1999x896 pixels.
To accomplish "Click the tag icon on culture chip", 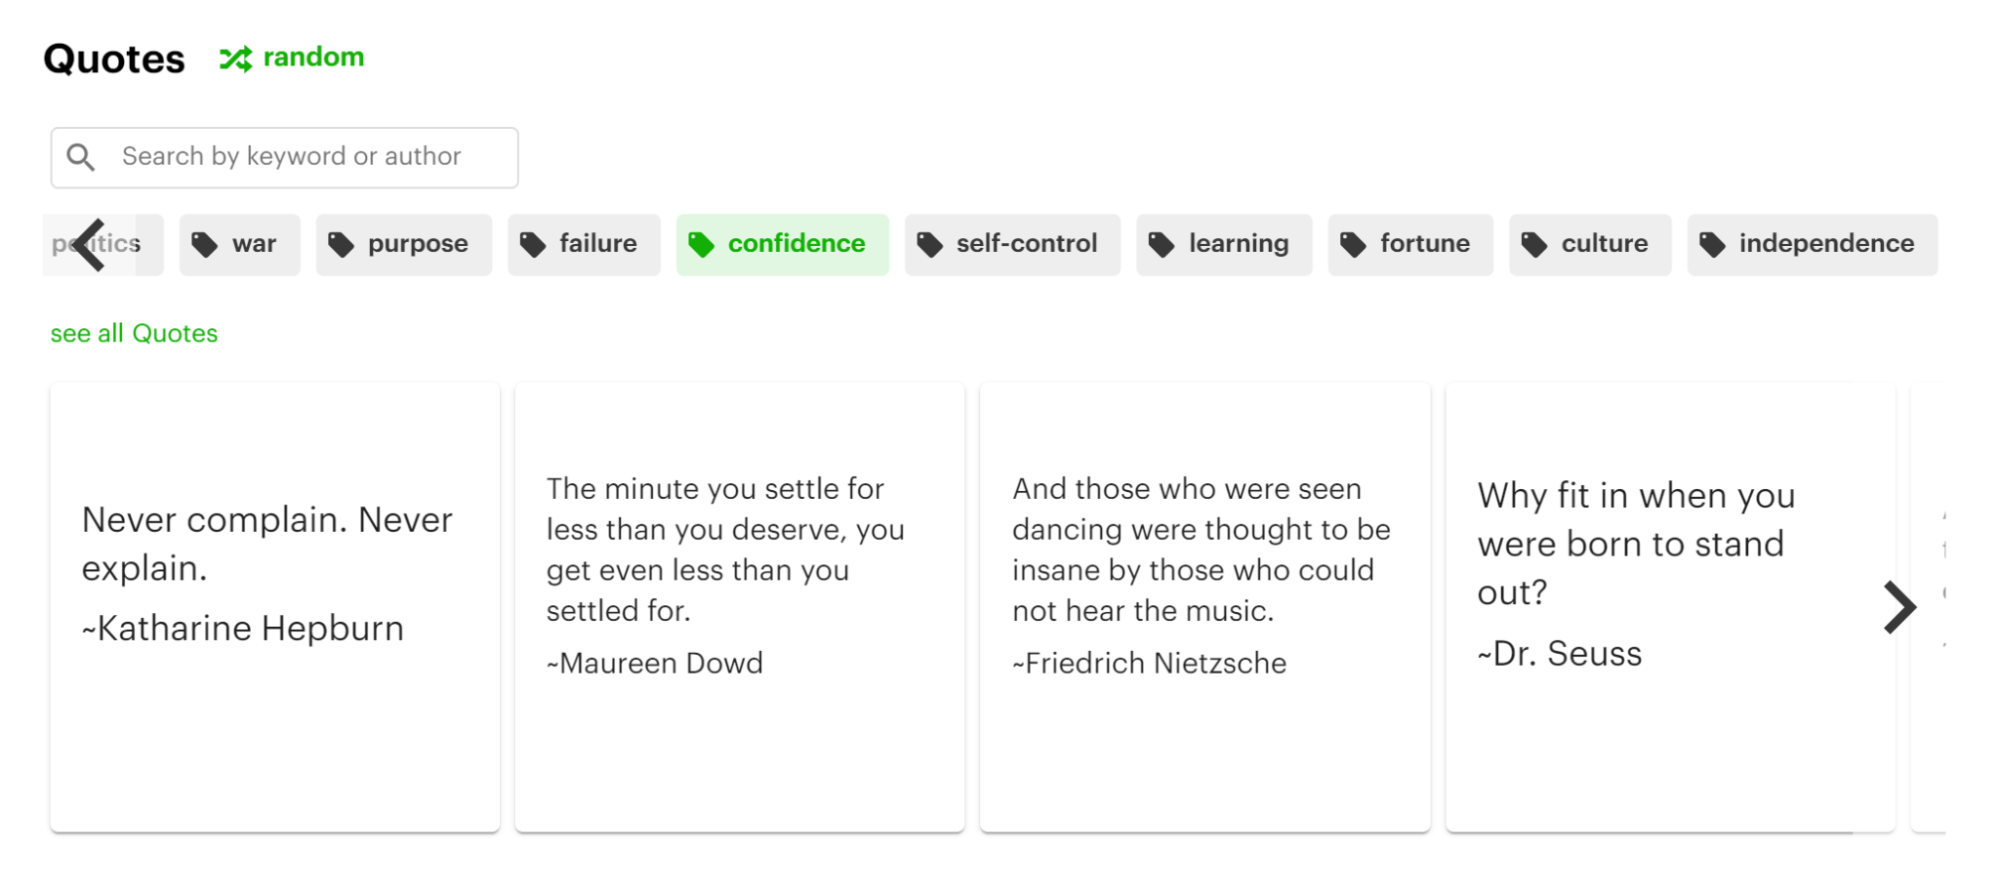I will [x=1534, y=245].
